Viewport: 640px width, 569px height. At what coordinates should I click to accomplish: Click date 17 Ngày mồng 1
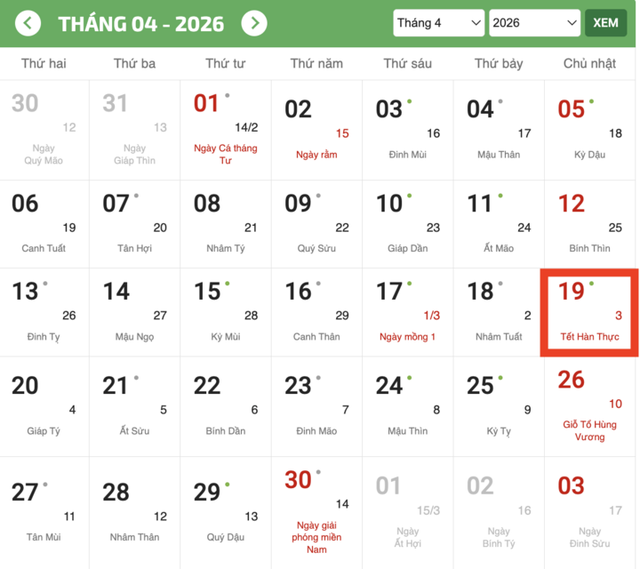point(408,312)
